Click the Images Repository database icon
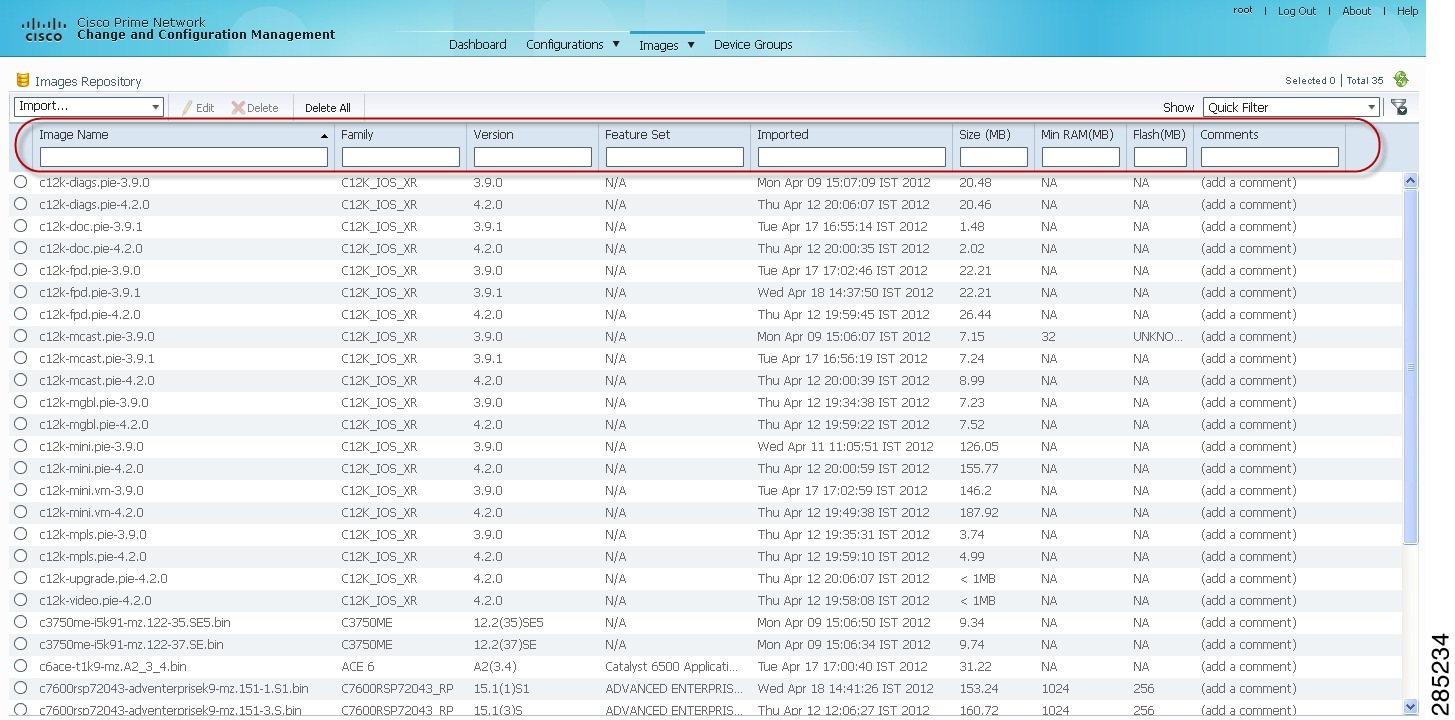1455x720 pixels. pyautogui.click(x=21, y=80)
